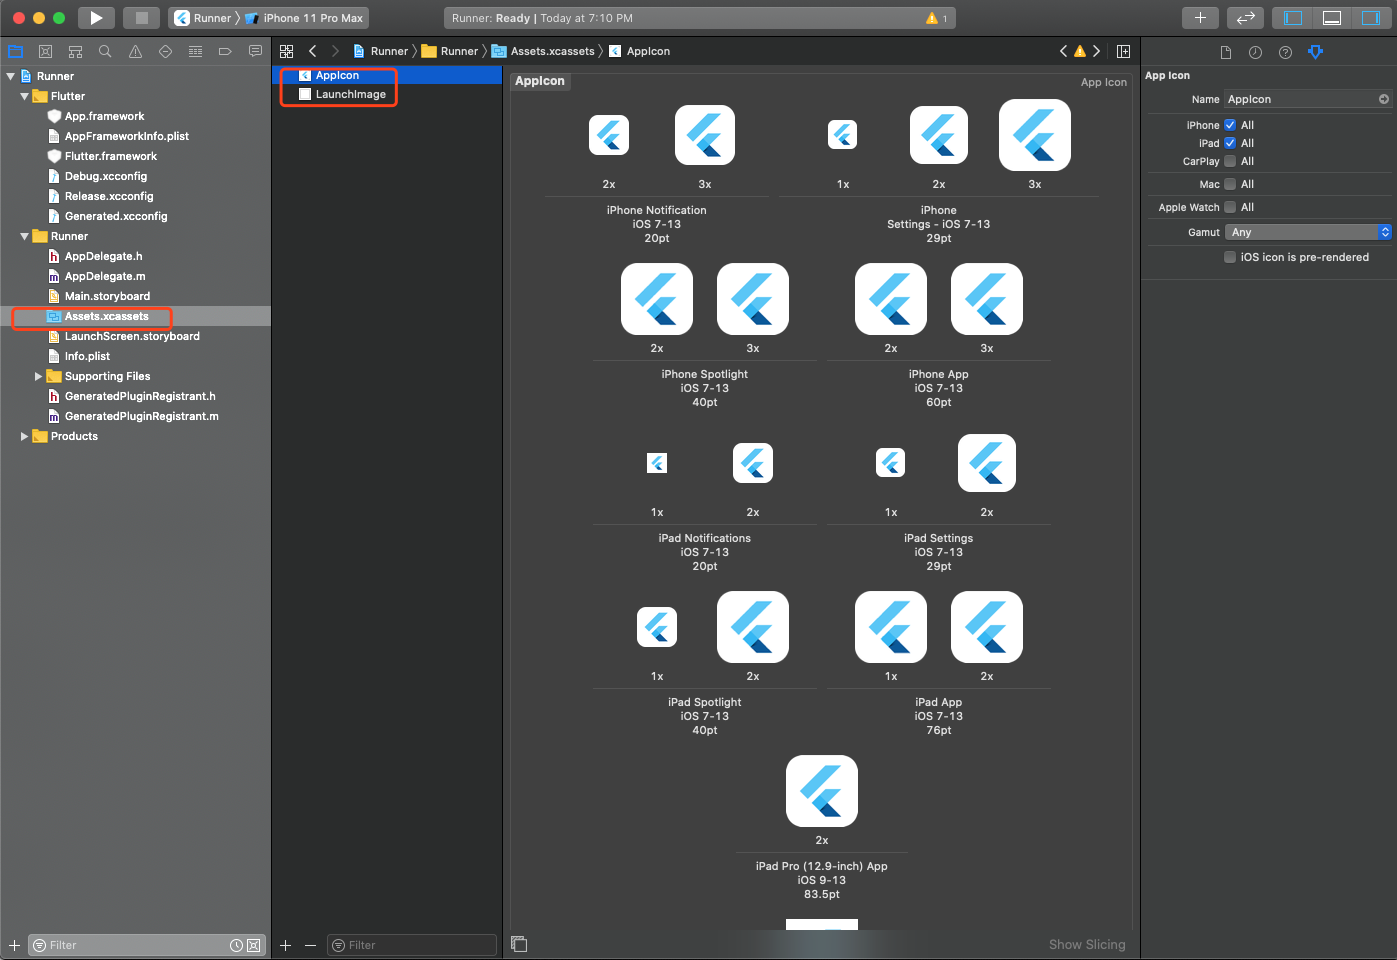The width and height of the screenshot is (1397, 960).
Task: Edit the AppIcon Name field
Action: click(1308, 99)
